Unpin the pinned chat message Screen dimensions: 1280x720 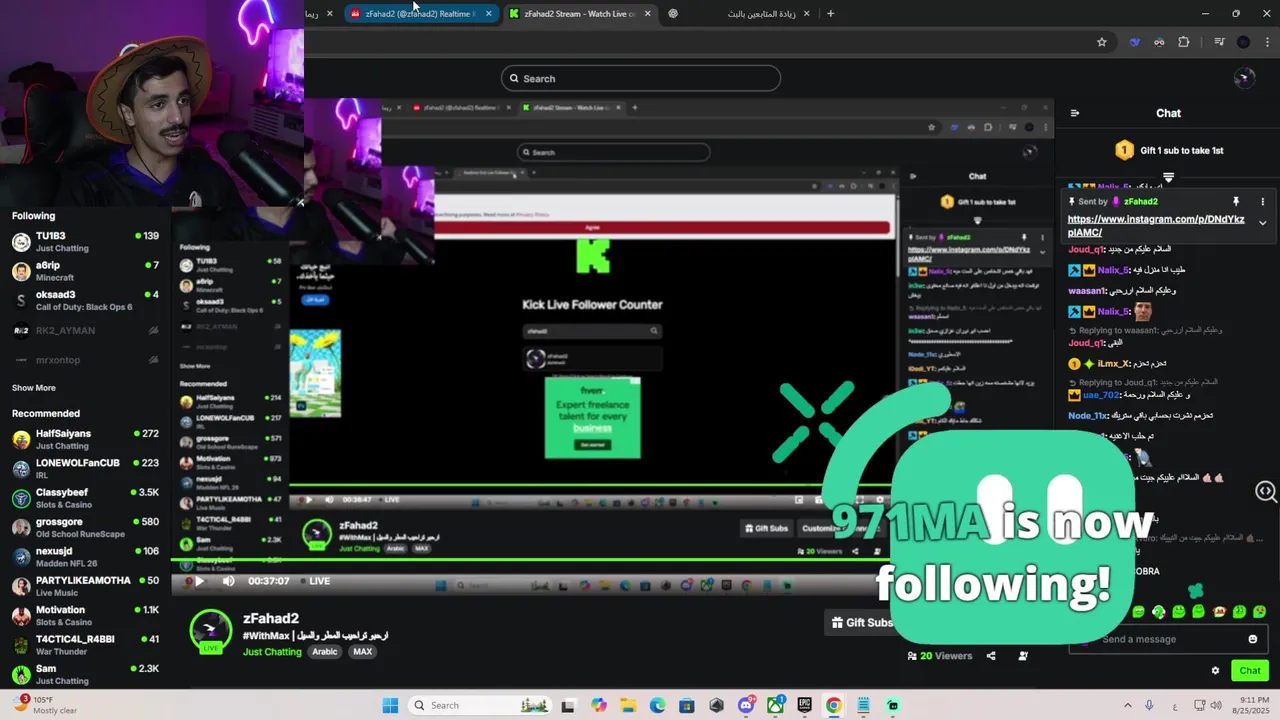point(1236,202)
